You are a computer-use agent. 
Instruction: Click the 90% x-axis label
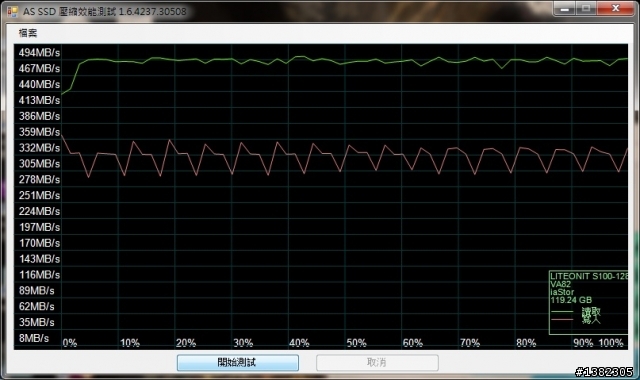(x=583, y=343)
